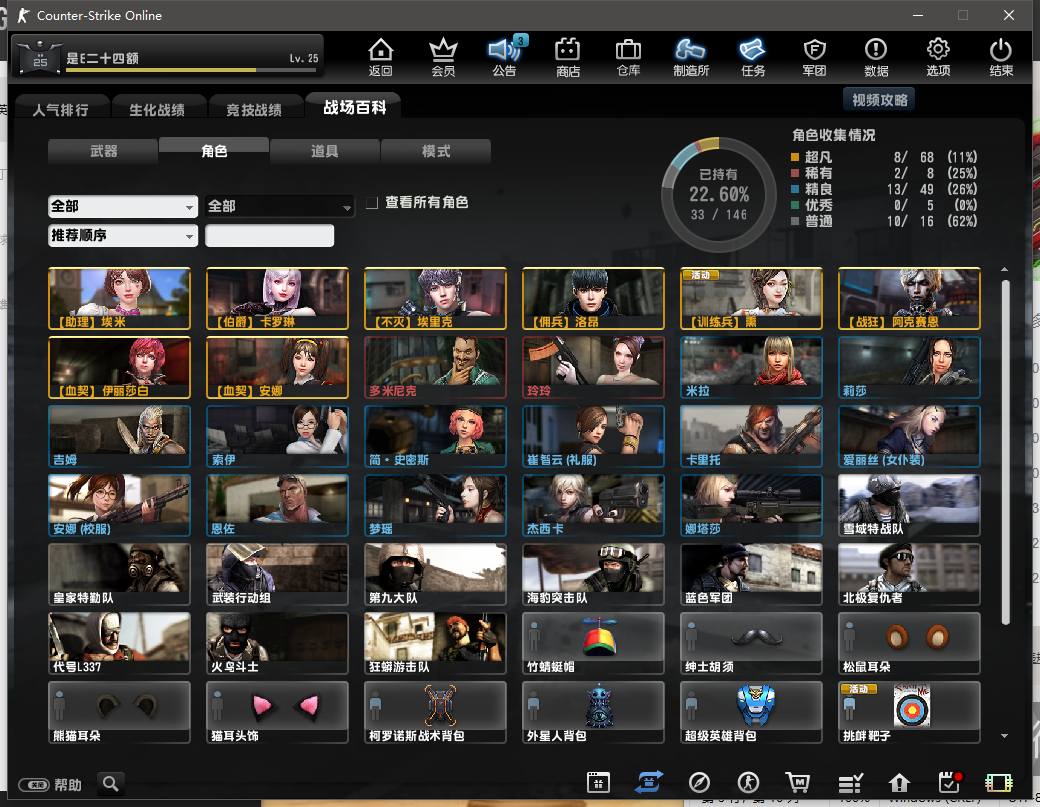The width and height of the screenshot is (1040, 807).
Task: Open the 会员 crown icon
Action: 443,56
